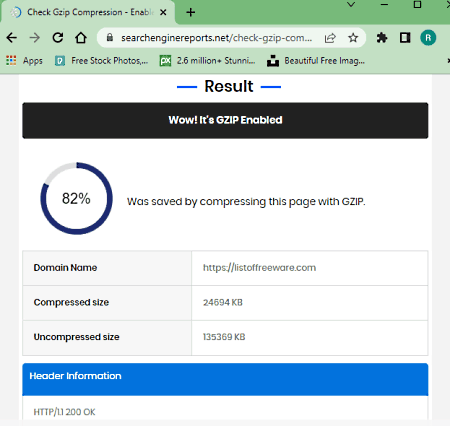Viewport: 450px width, 426px height.
Task: Select the 24694 KB compressed size value
Action: (x=223, y=302)
